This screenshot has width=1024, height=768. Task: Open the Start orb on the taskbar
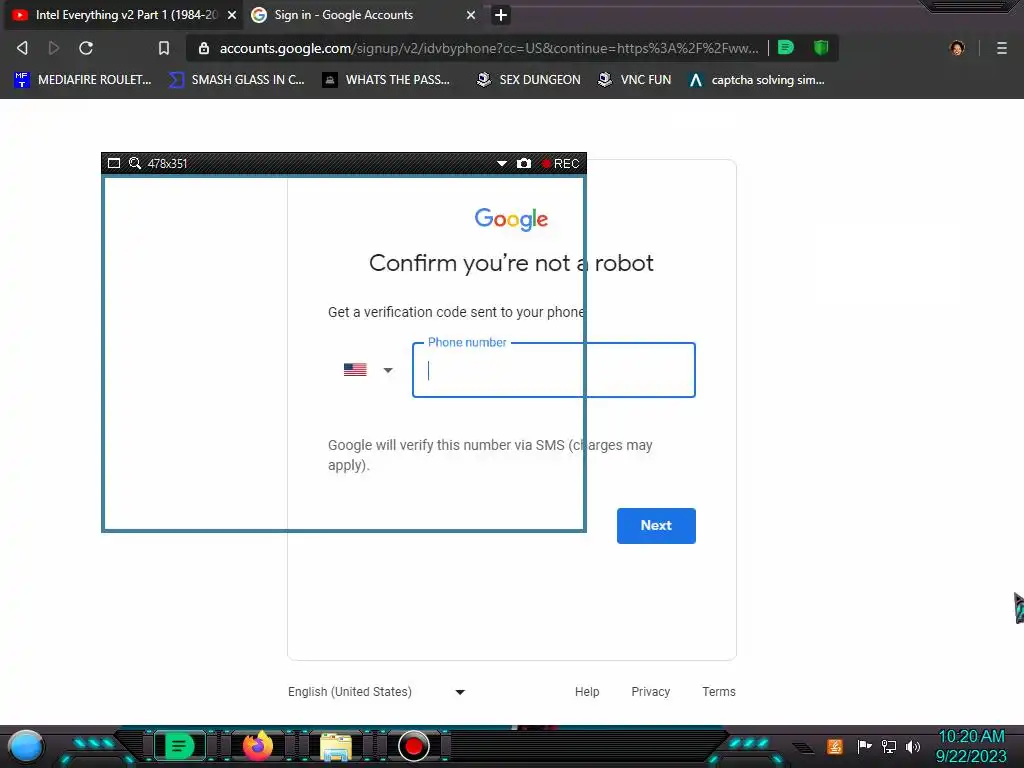coord(26,746)
